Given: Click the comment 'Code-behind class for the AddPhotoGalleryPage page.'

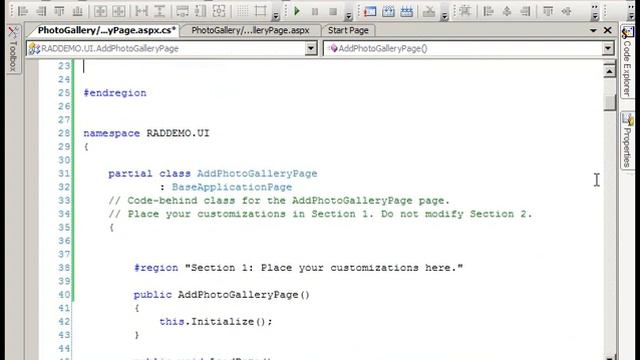Looking at the screenshot, I should (279, 201).
